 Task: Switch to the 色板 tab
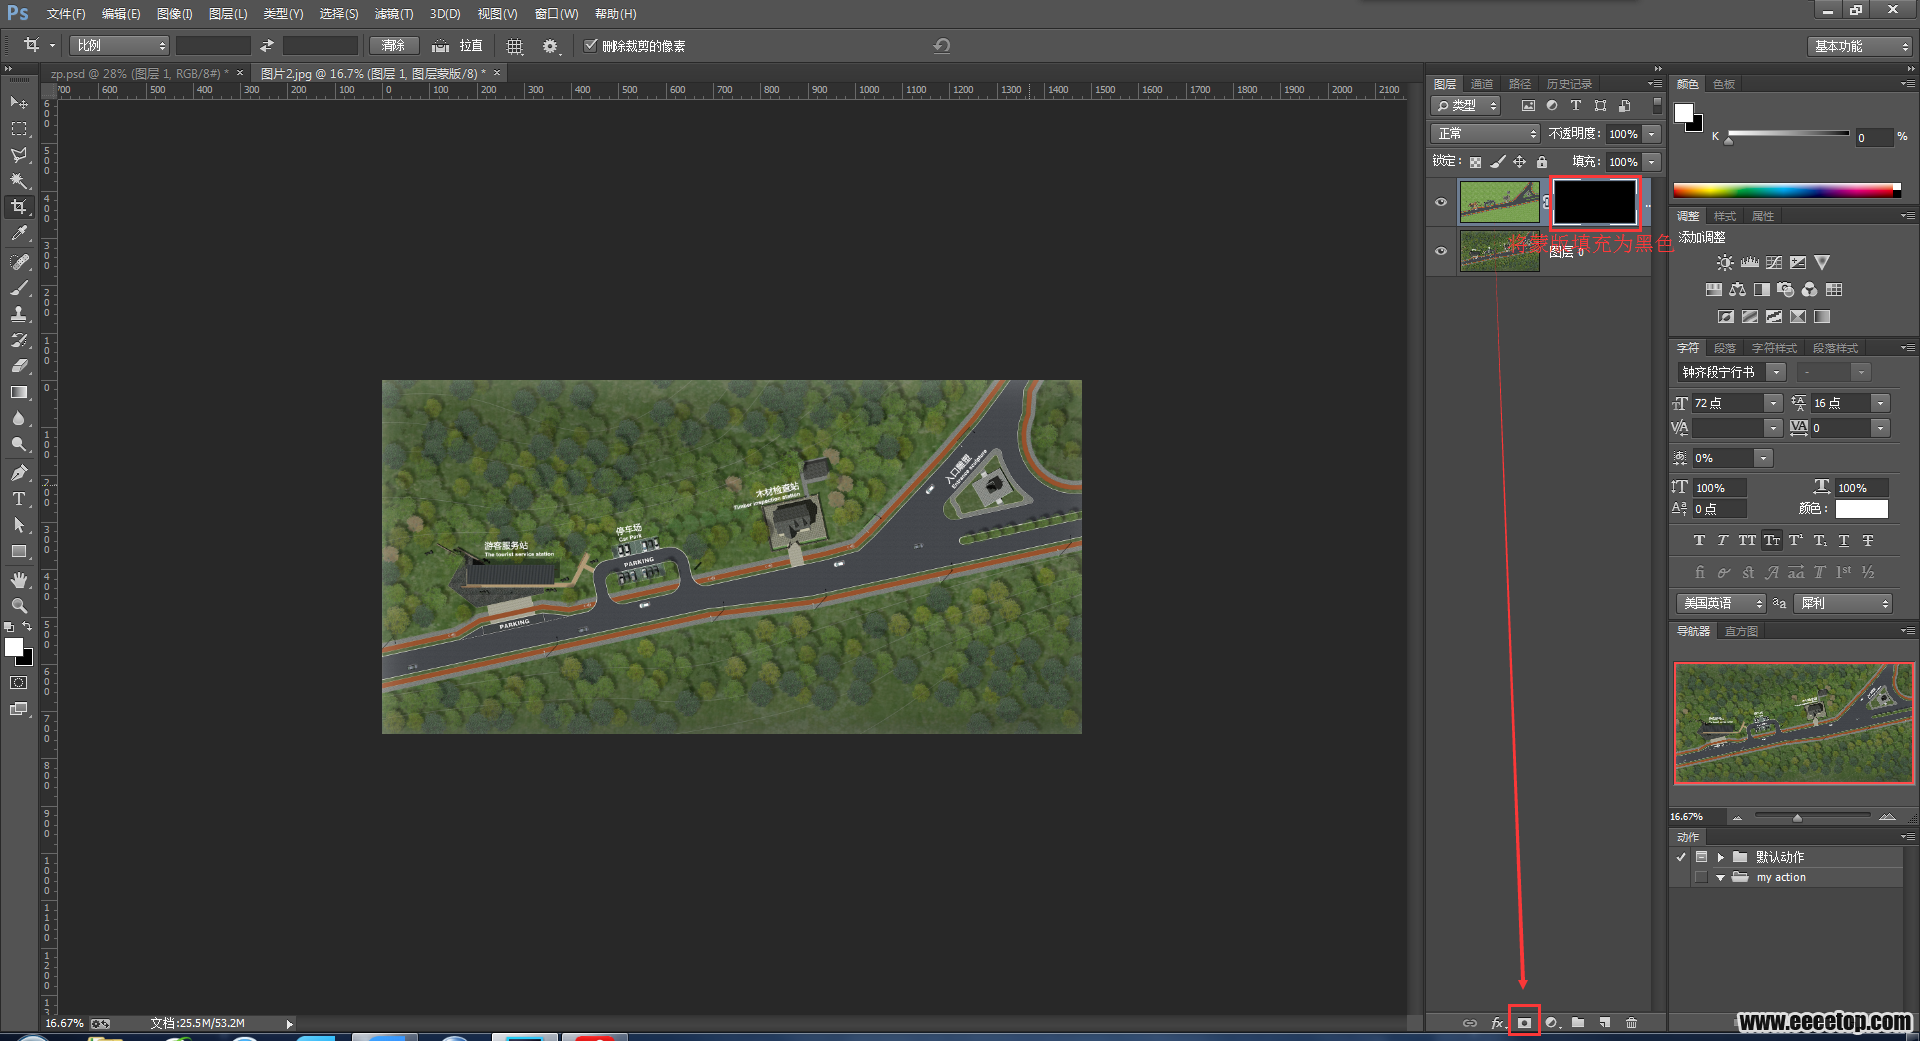coord(1724,84)
